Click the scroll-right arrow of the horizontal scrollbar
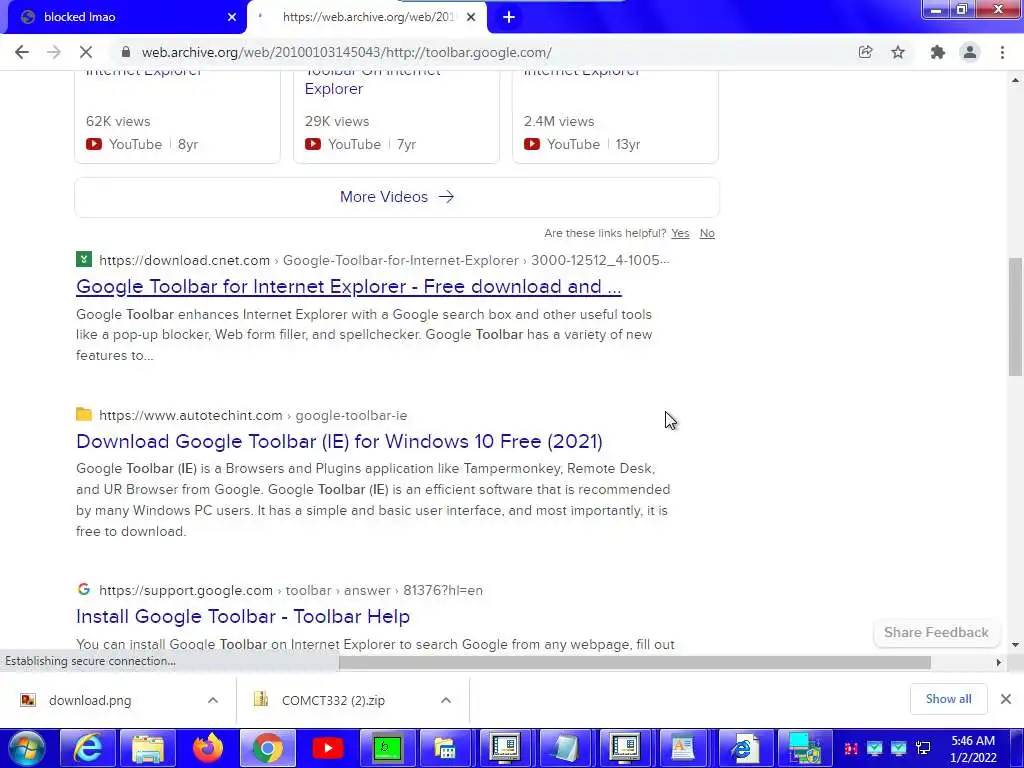1024x768 pixels. coord(998,662)
